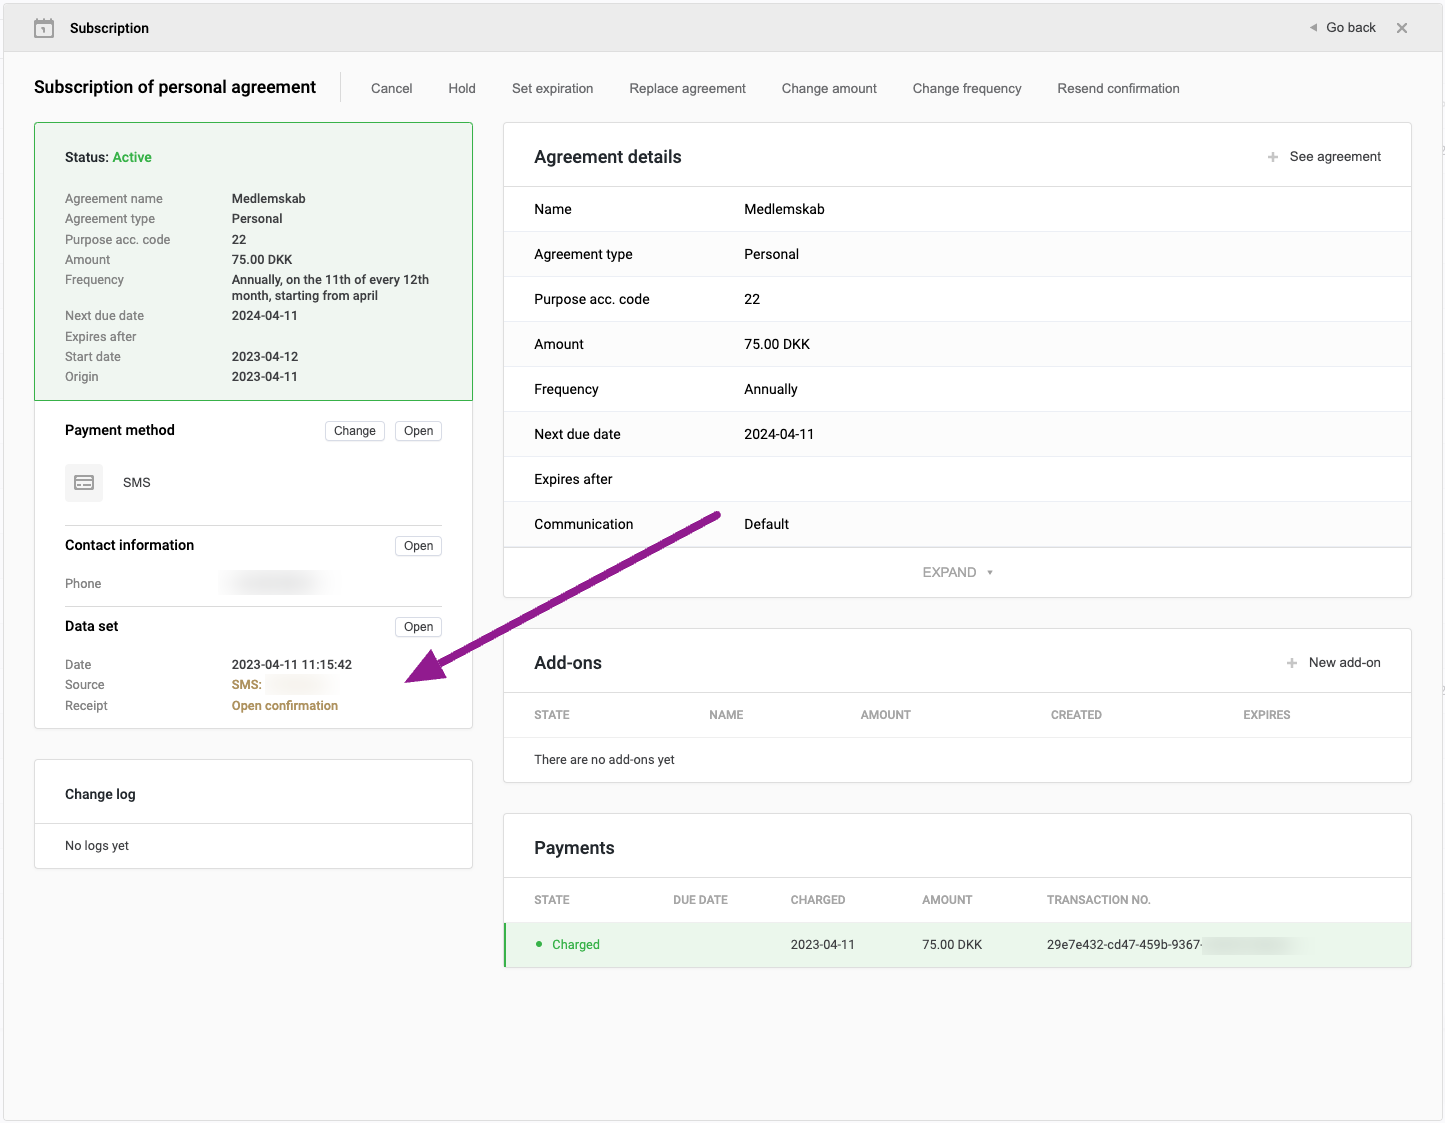The height and width of the screenshot is (1123, 1445).
Task: Click the Go back arrow icon
Action: (x=1313, y=28)
